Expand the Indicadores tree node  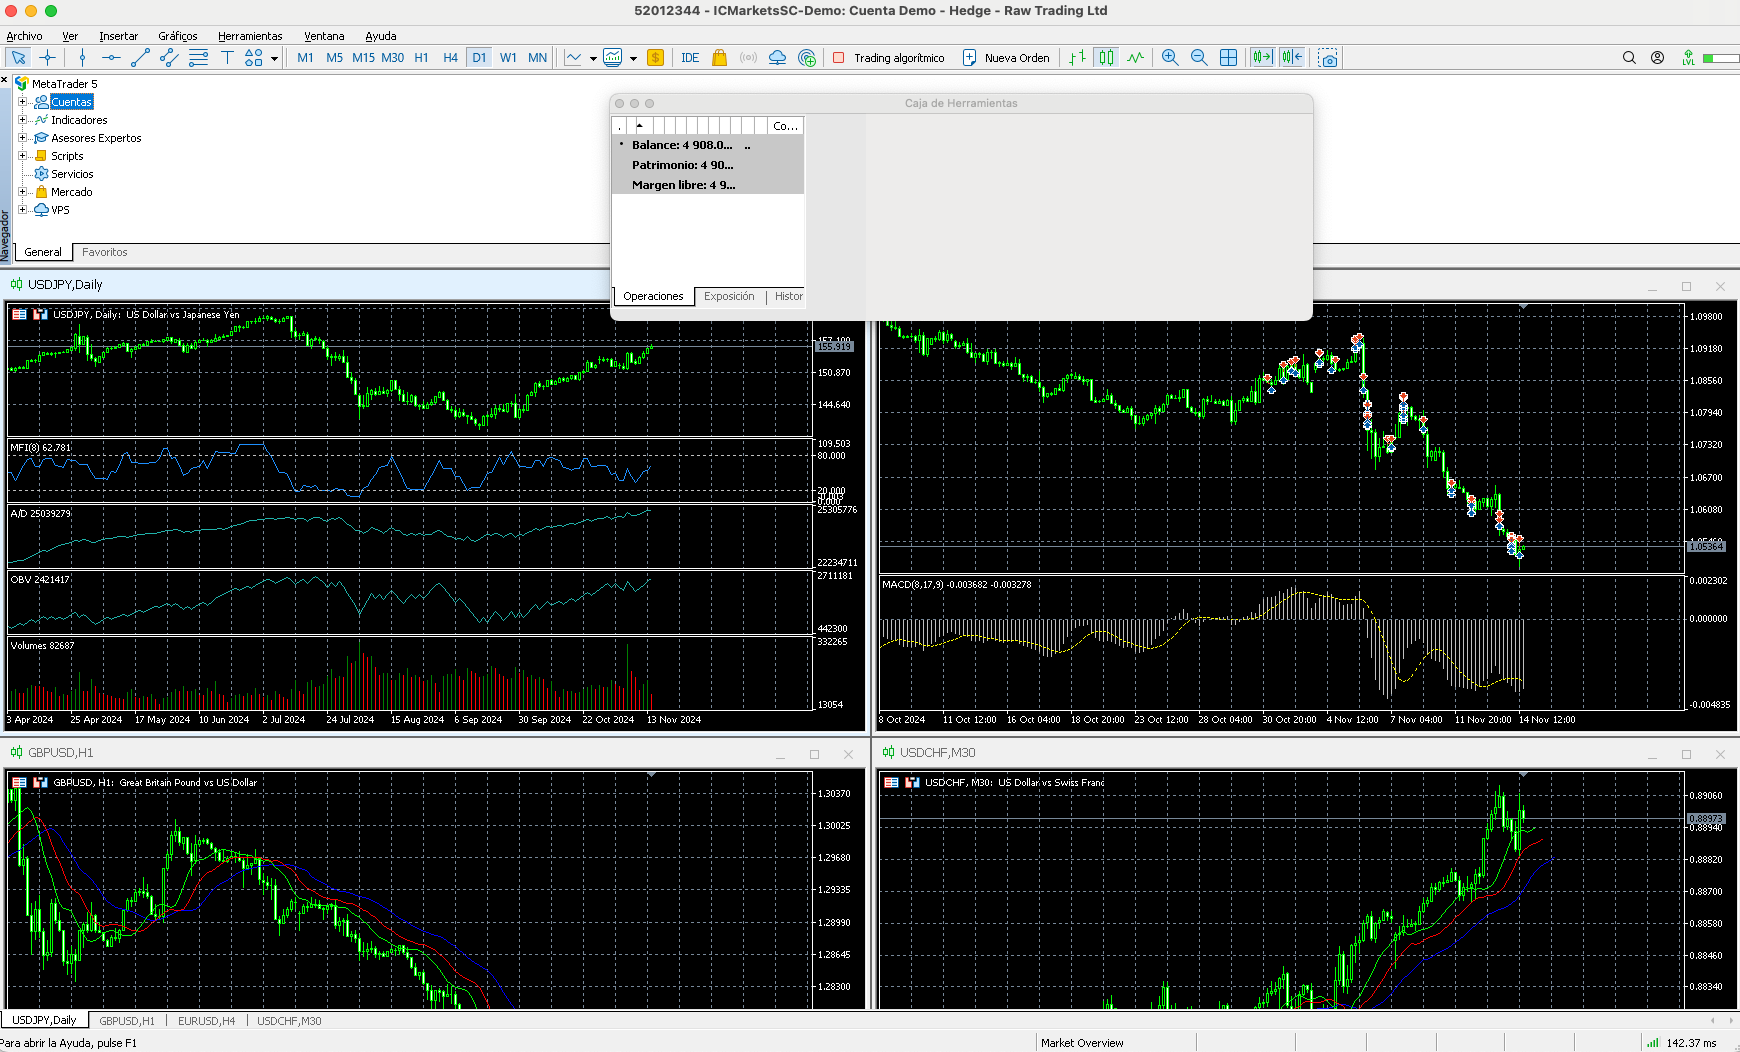pos(22,120)
